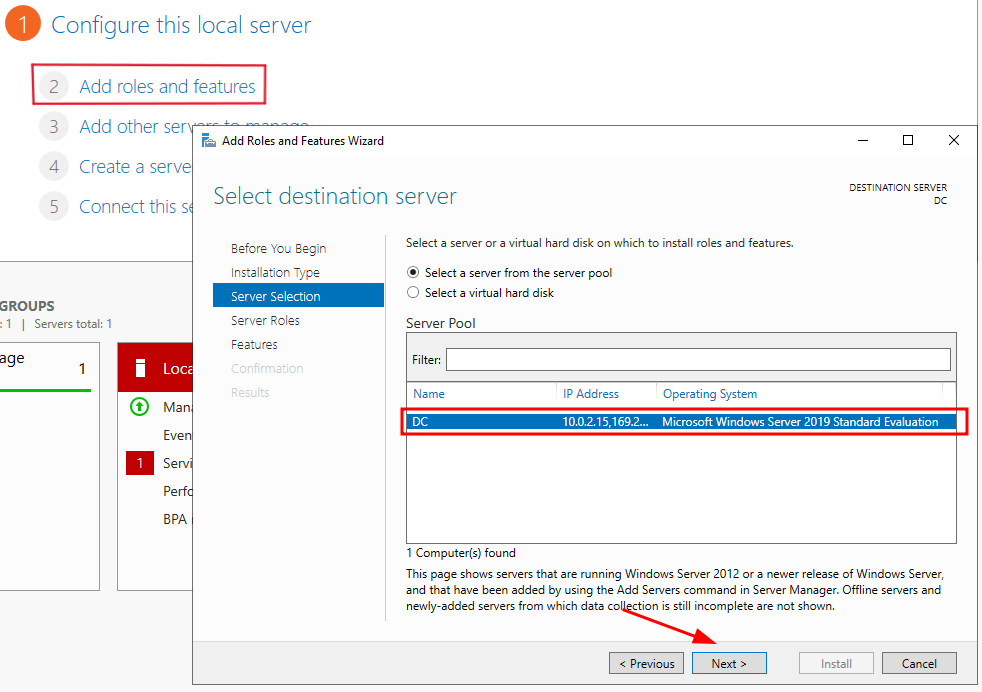Go to Before You Begin wizard page
Screen dimensions: 982x692
coord(278,249)
